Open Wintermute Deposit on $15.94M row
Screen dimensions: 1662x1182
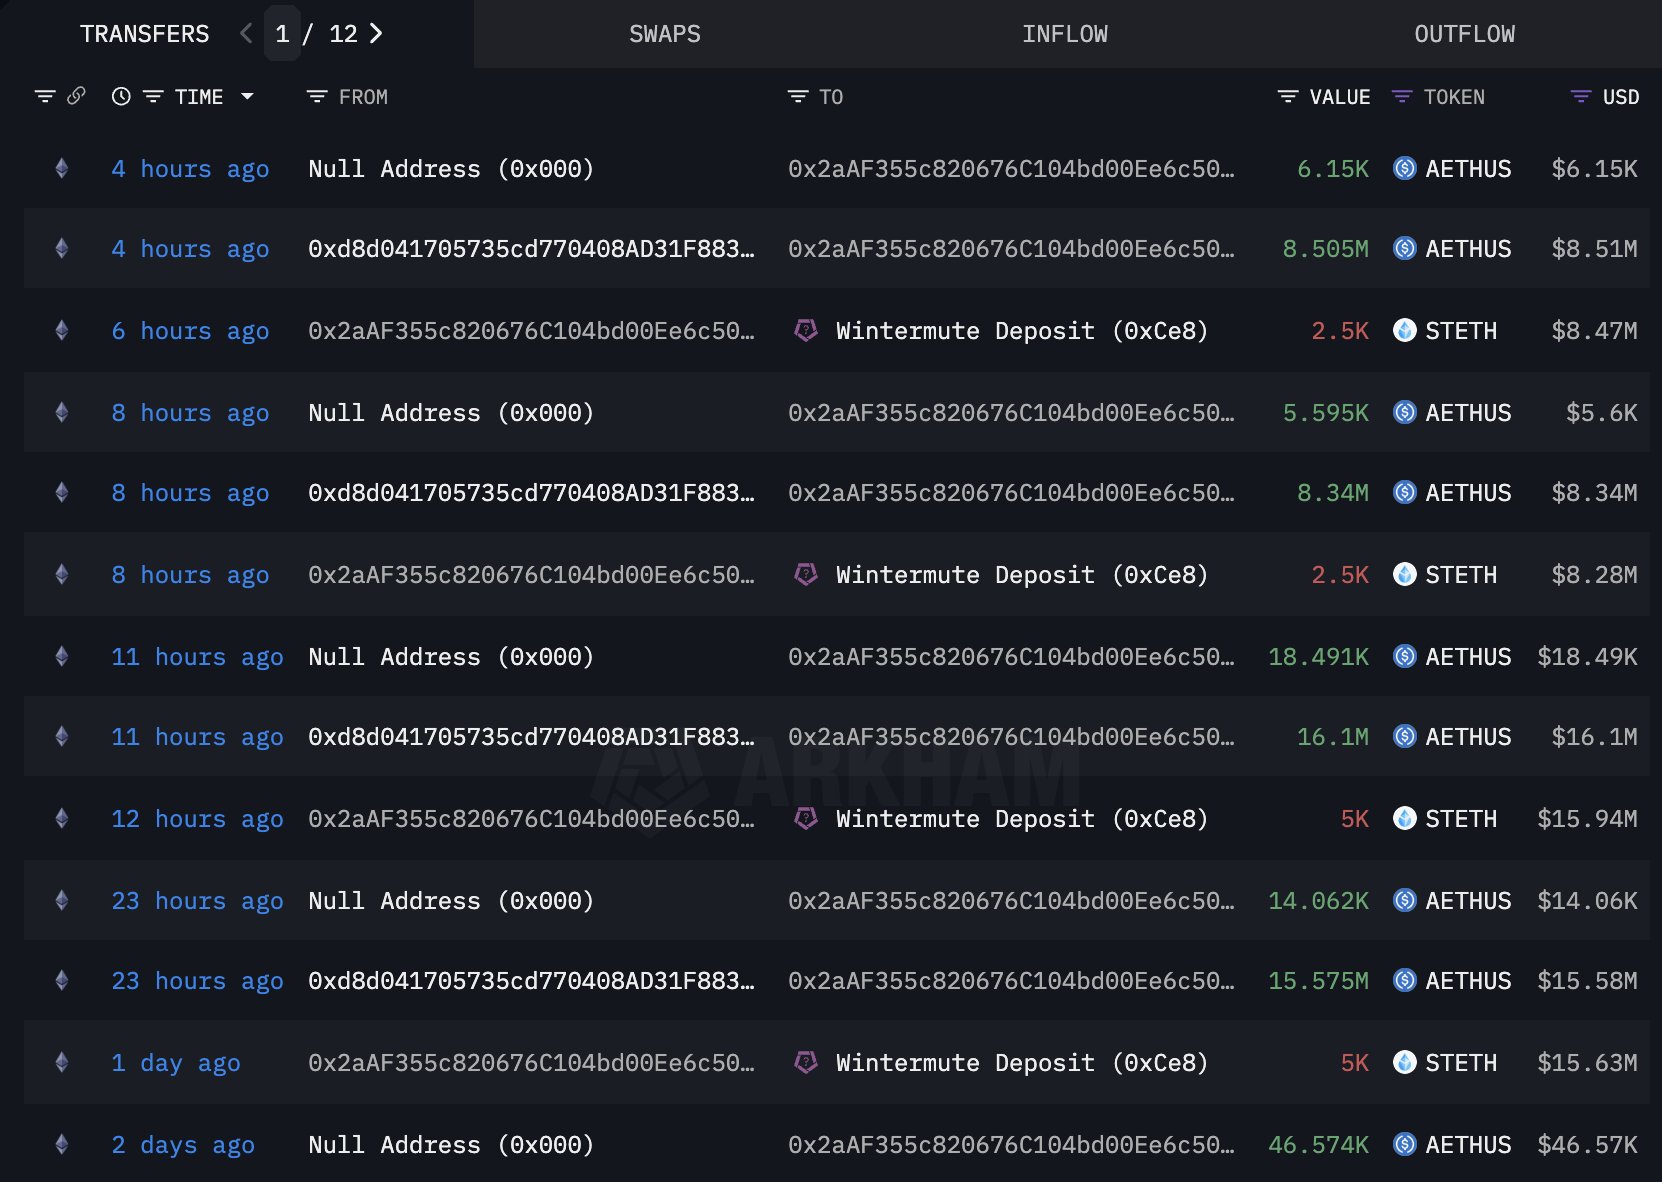(1022, 819)
